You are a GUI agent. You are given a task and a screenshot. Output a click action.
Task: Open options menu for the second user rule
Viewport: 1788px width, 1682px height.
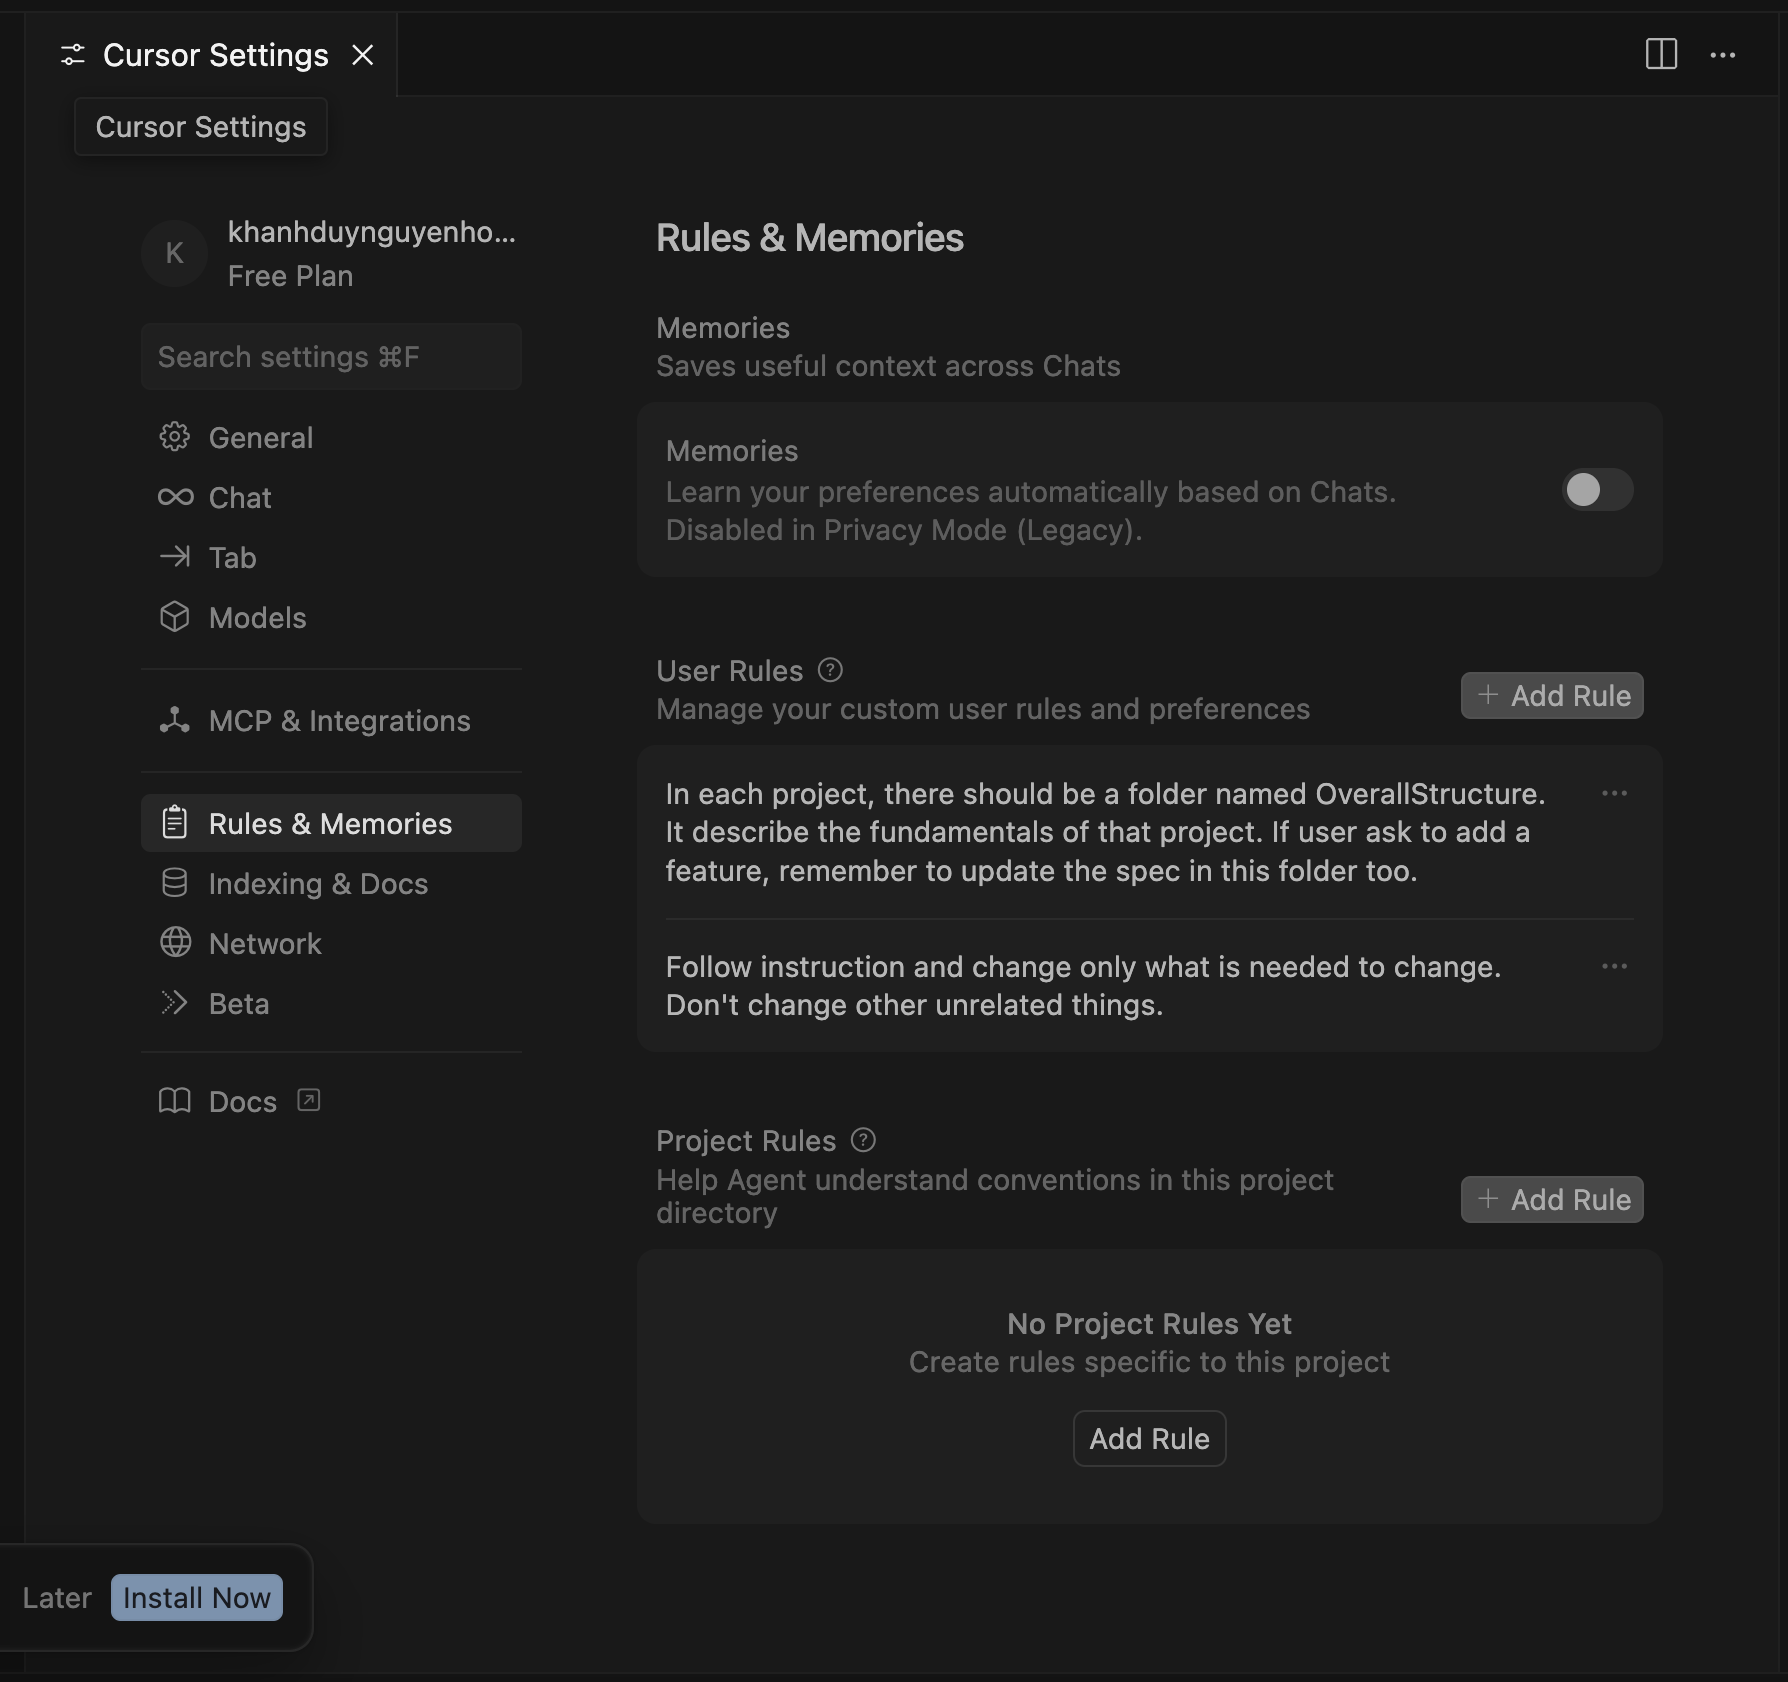pyautogui.click(x=1613, y=965)
